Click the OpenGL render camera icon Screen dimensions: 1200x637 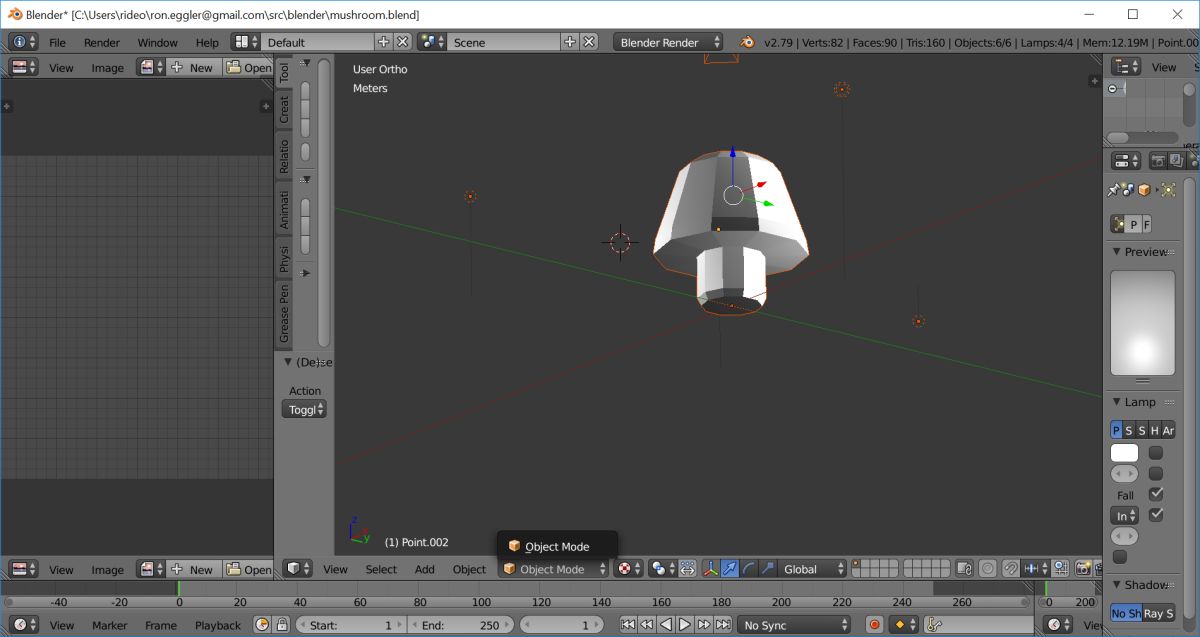click(x=1082, y=568)
